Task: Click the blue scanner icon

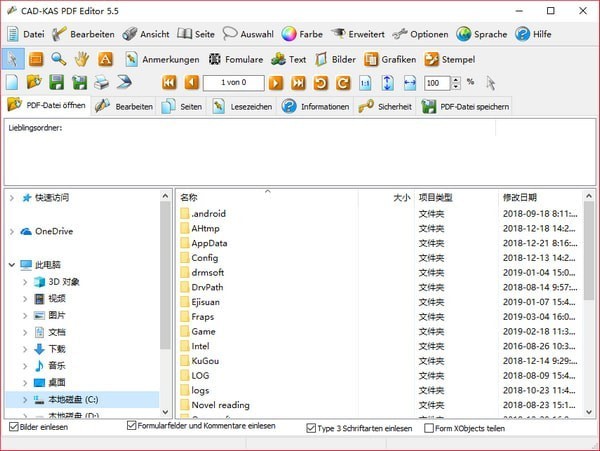Action: 124,82
